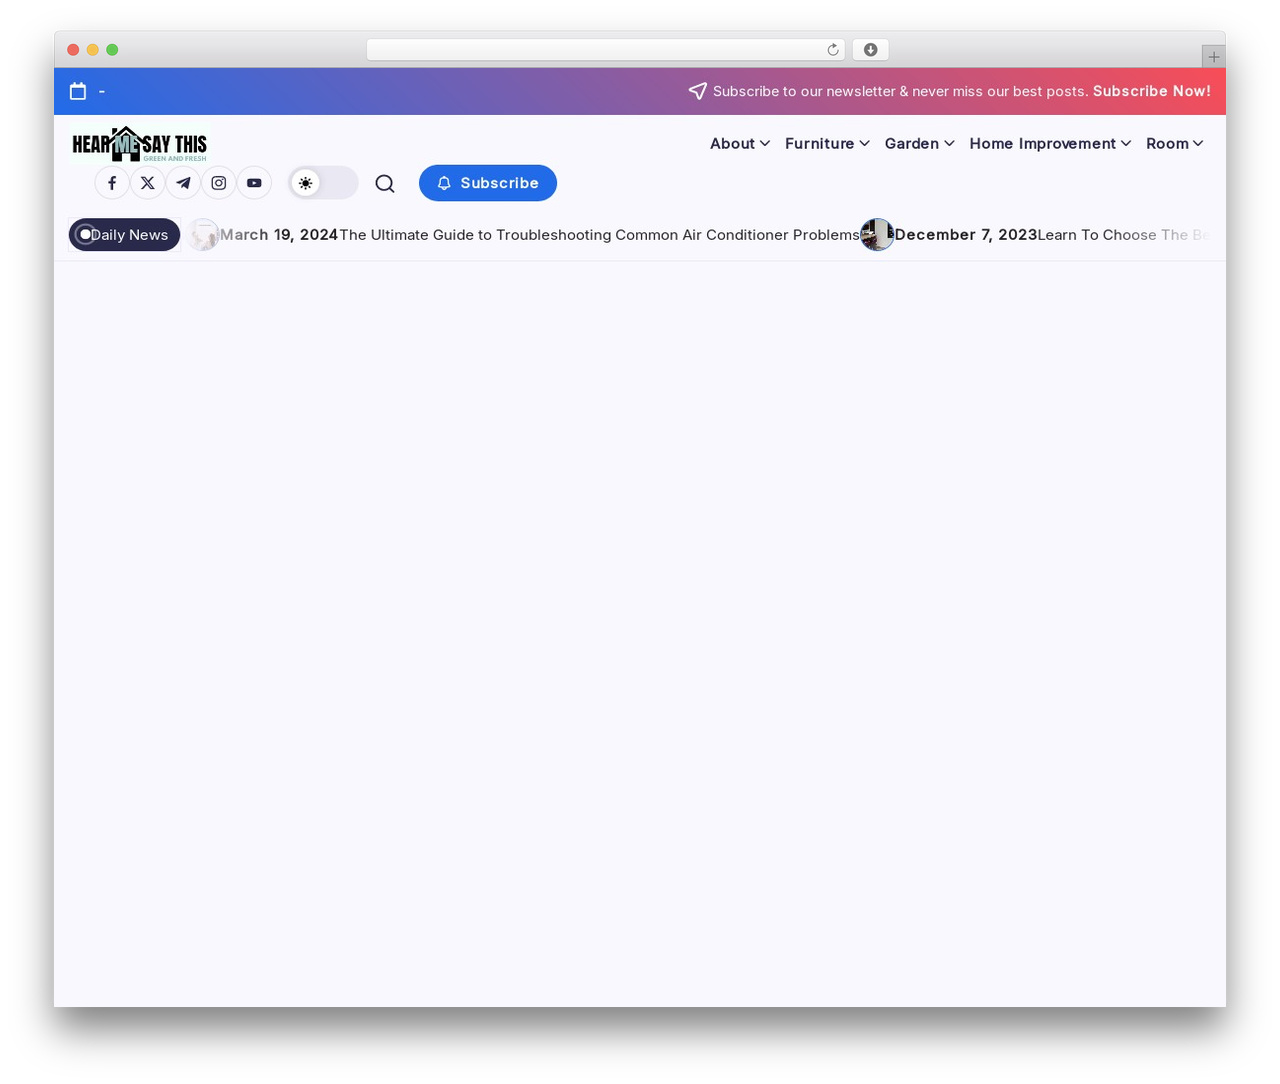Expand the Furniture menu dropdown
Screen dimensions: 1280x1084
(827, 143)
